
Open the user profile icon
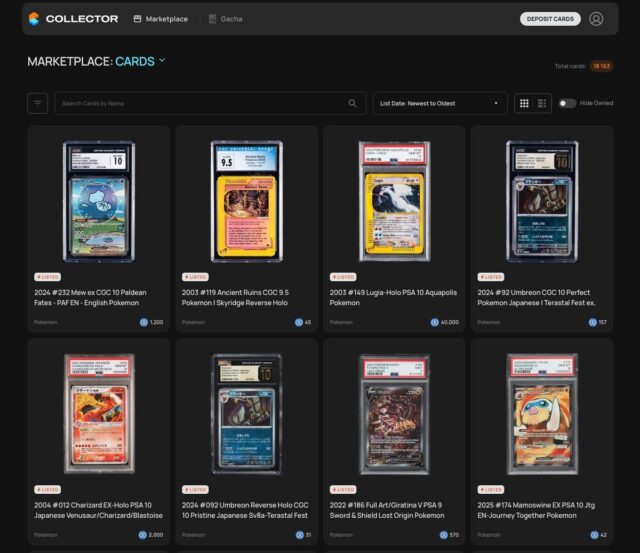tap(596, 19)
